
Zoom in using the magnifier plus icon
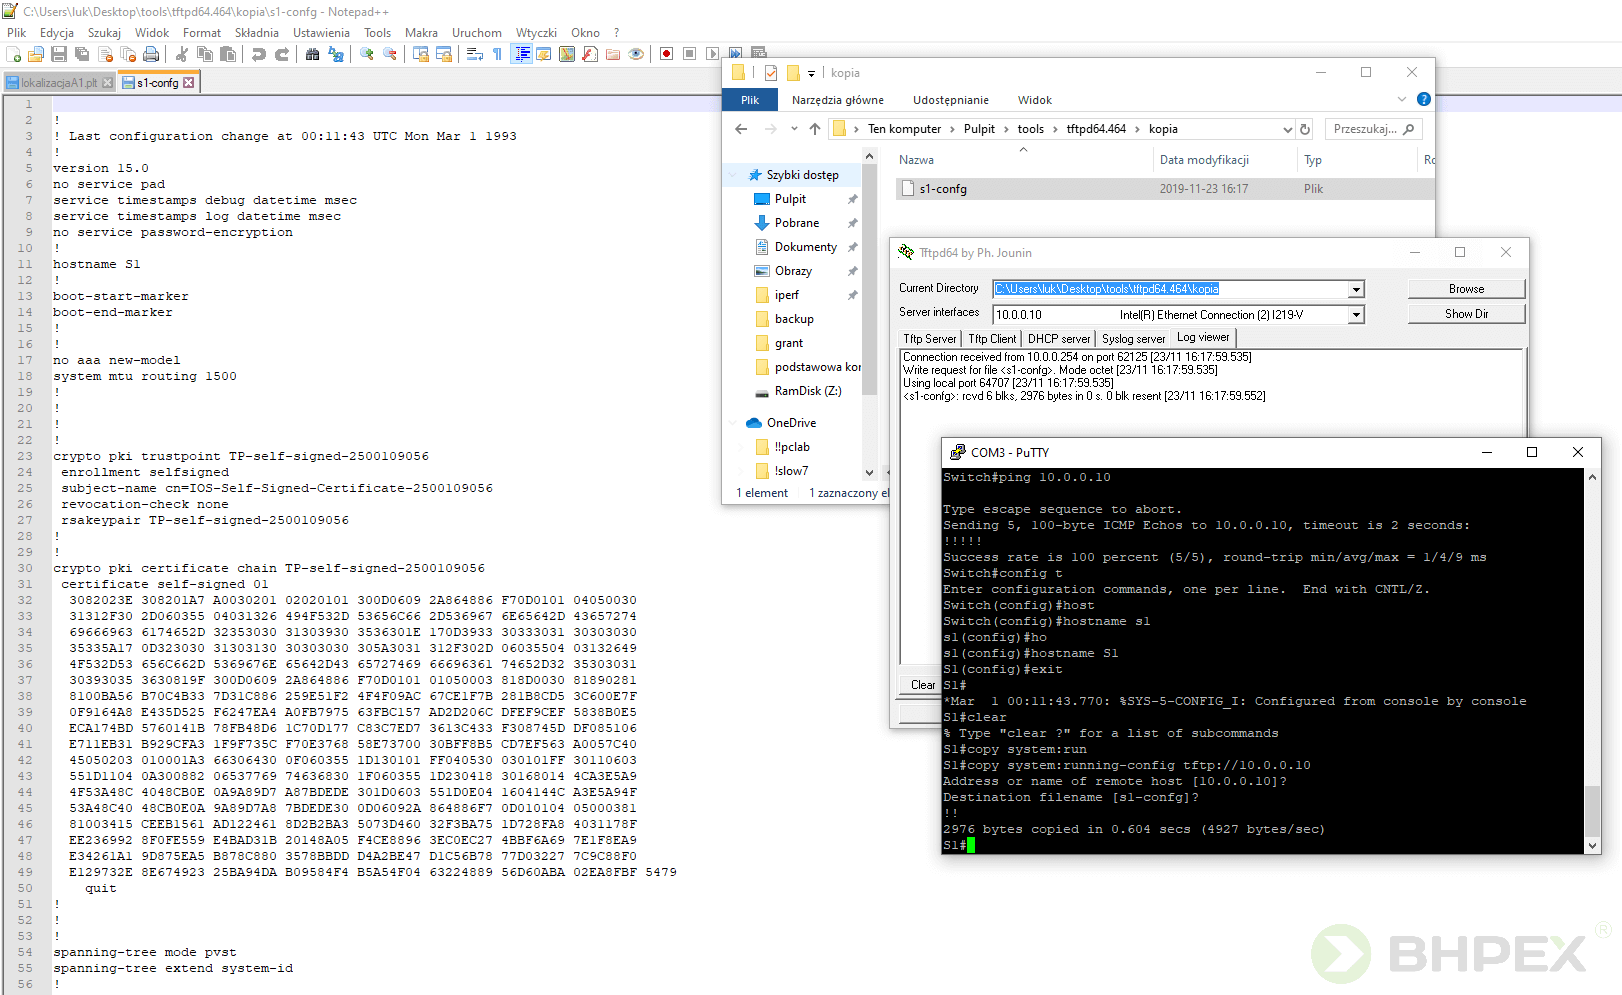[367, 54]
